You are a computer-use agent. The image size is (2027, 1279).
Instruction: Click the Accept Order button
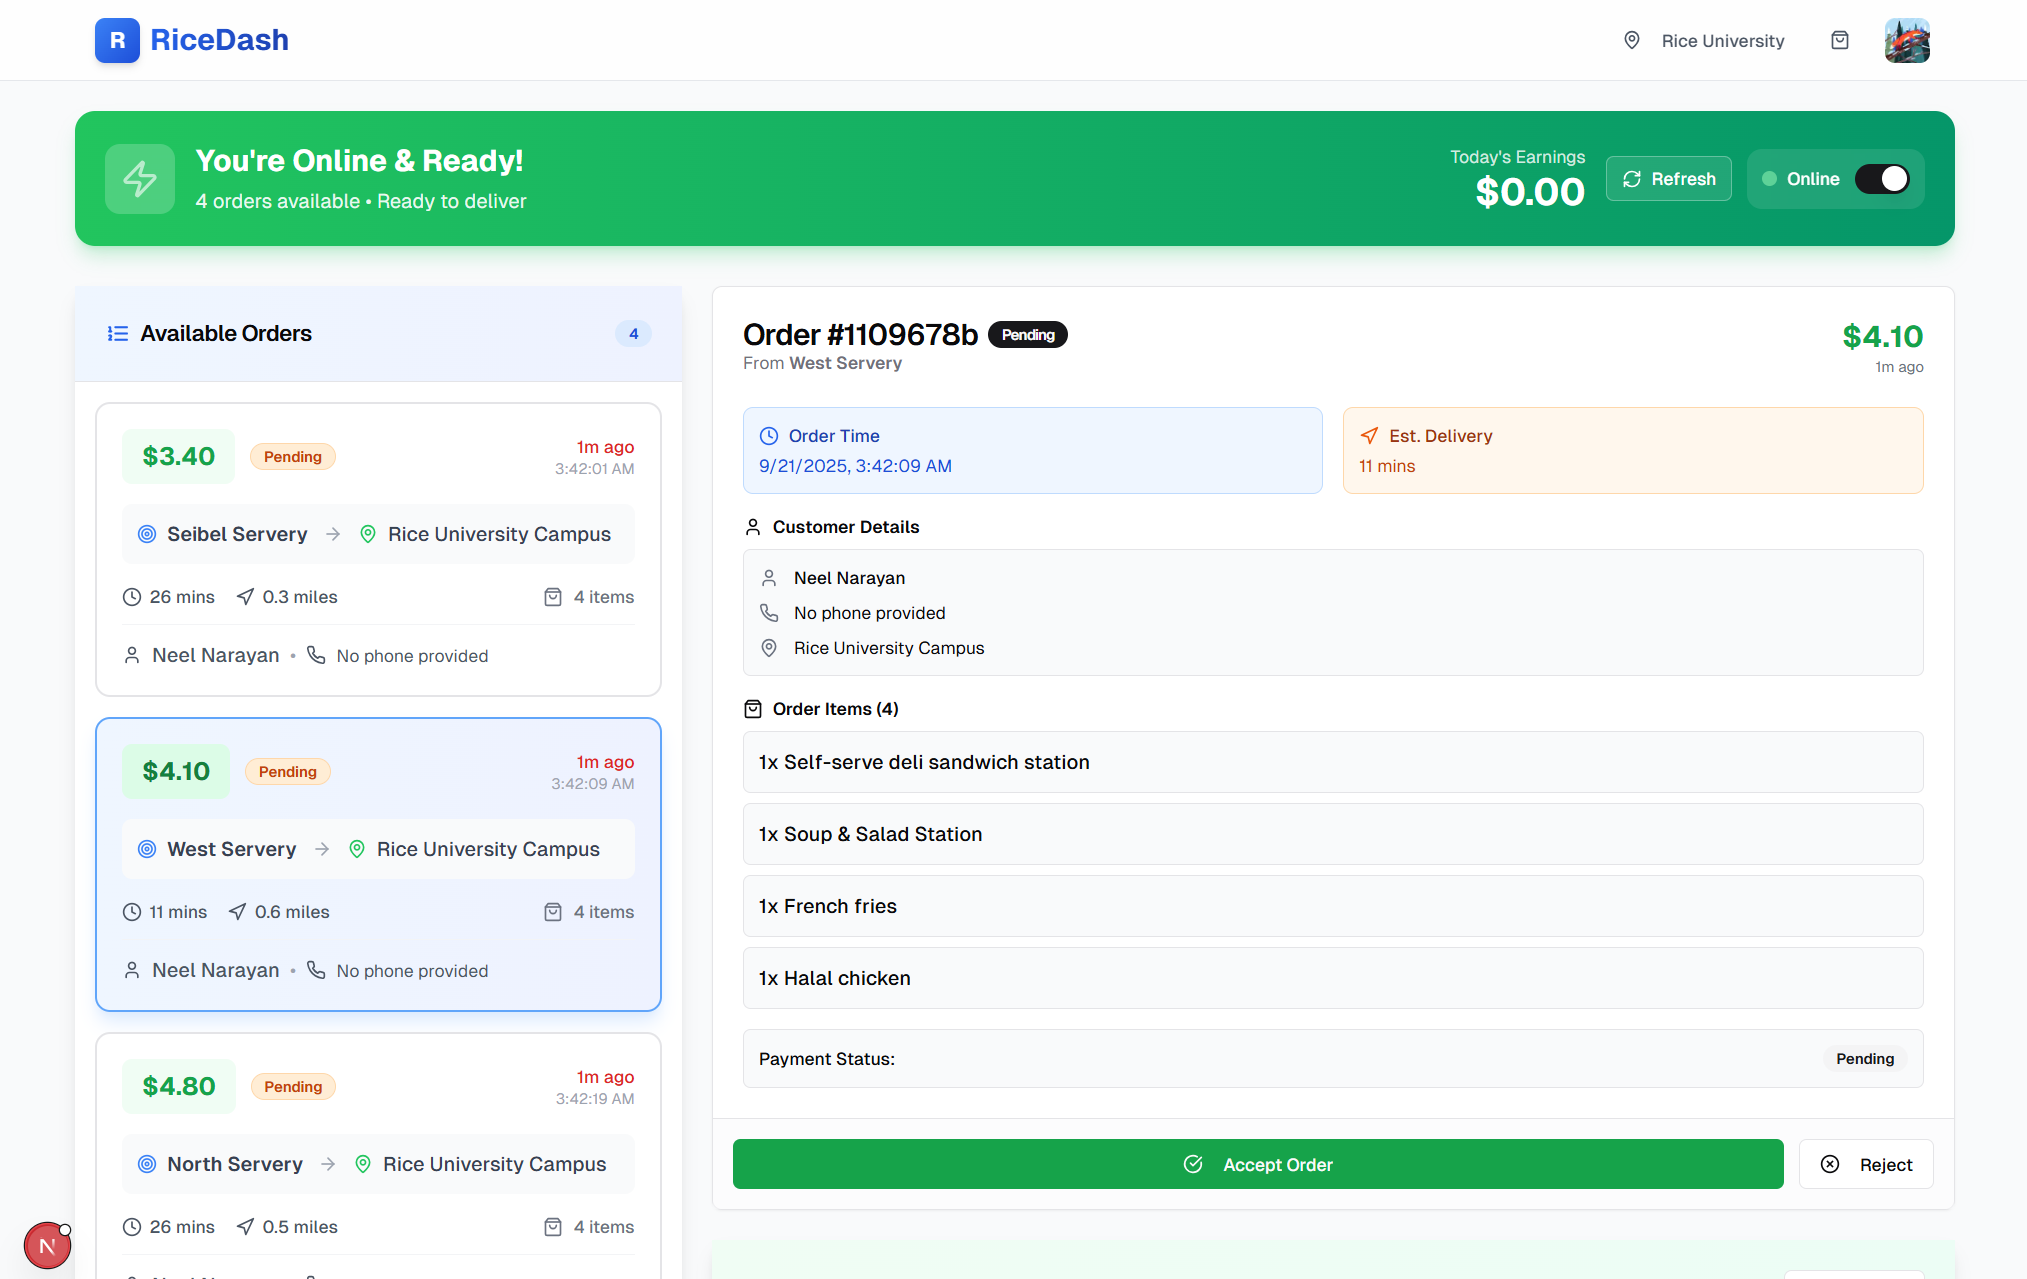[x=1257, y=1164]
